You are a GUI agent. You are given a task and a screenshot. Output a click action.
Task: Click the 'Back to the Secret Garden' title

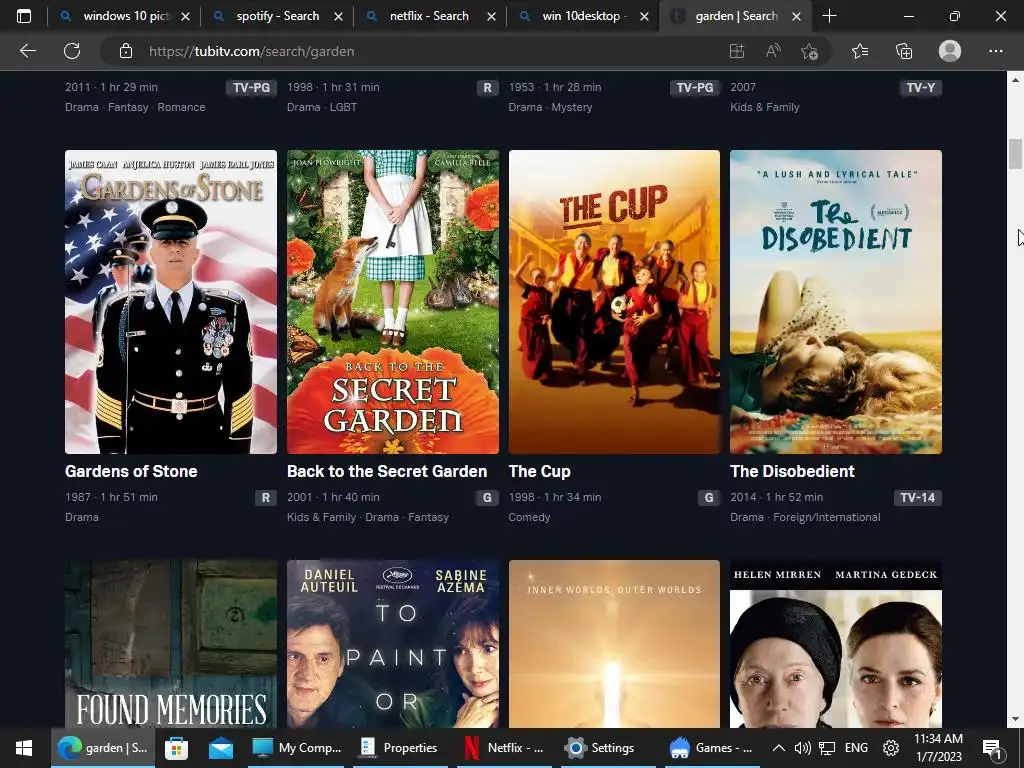pyautogui.click(x=387, y=471)
